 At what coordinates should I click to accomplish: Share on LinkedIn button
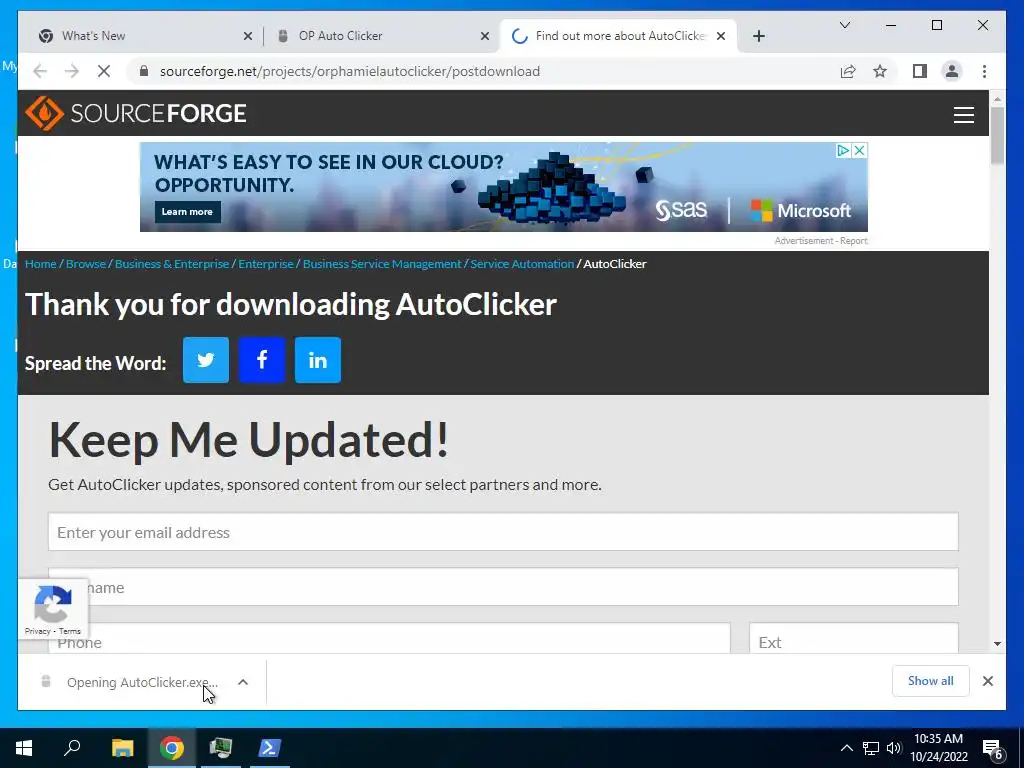(317, 360)
